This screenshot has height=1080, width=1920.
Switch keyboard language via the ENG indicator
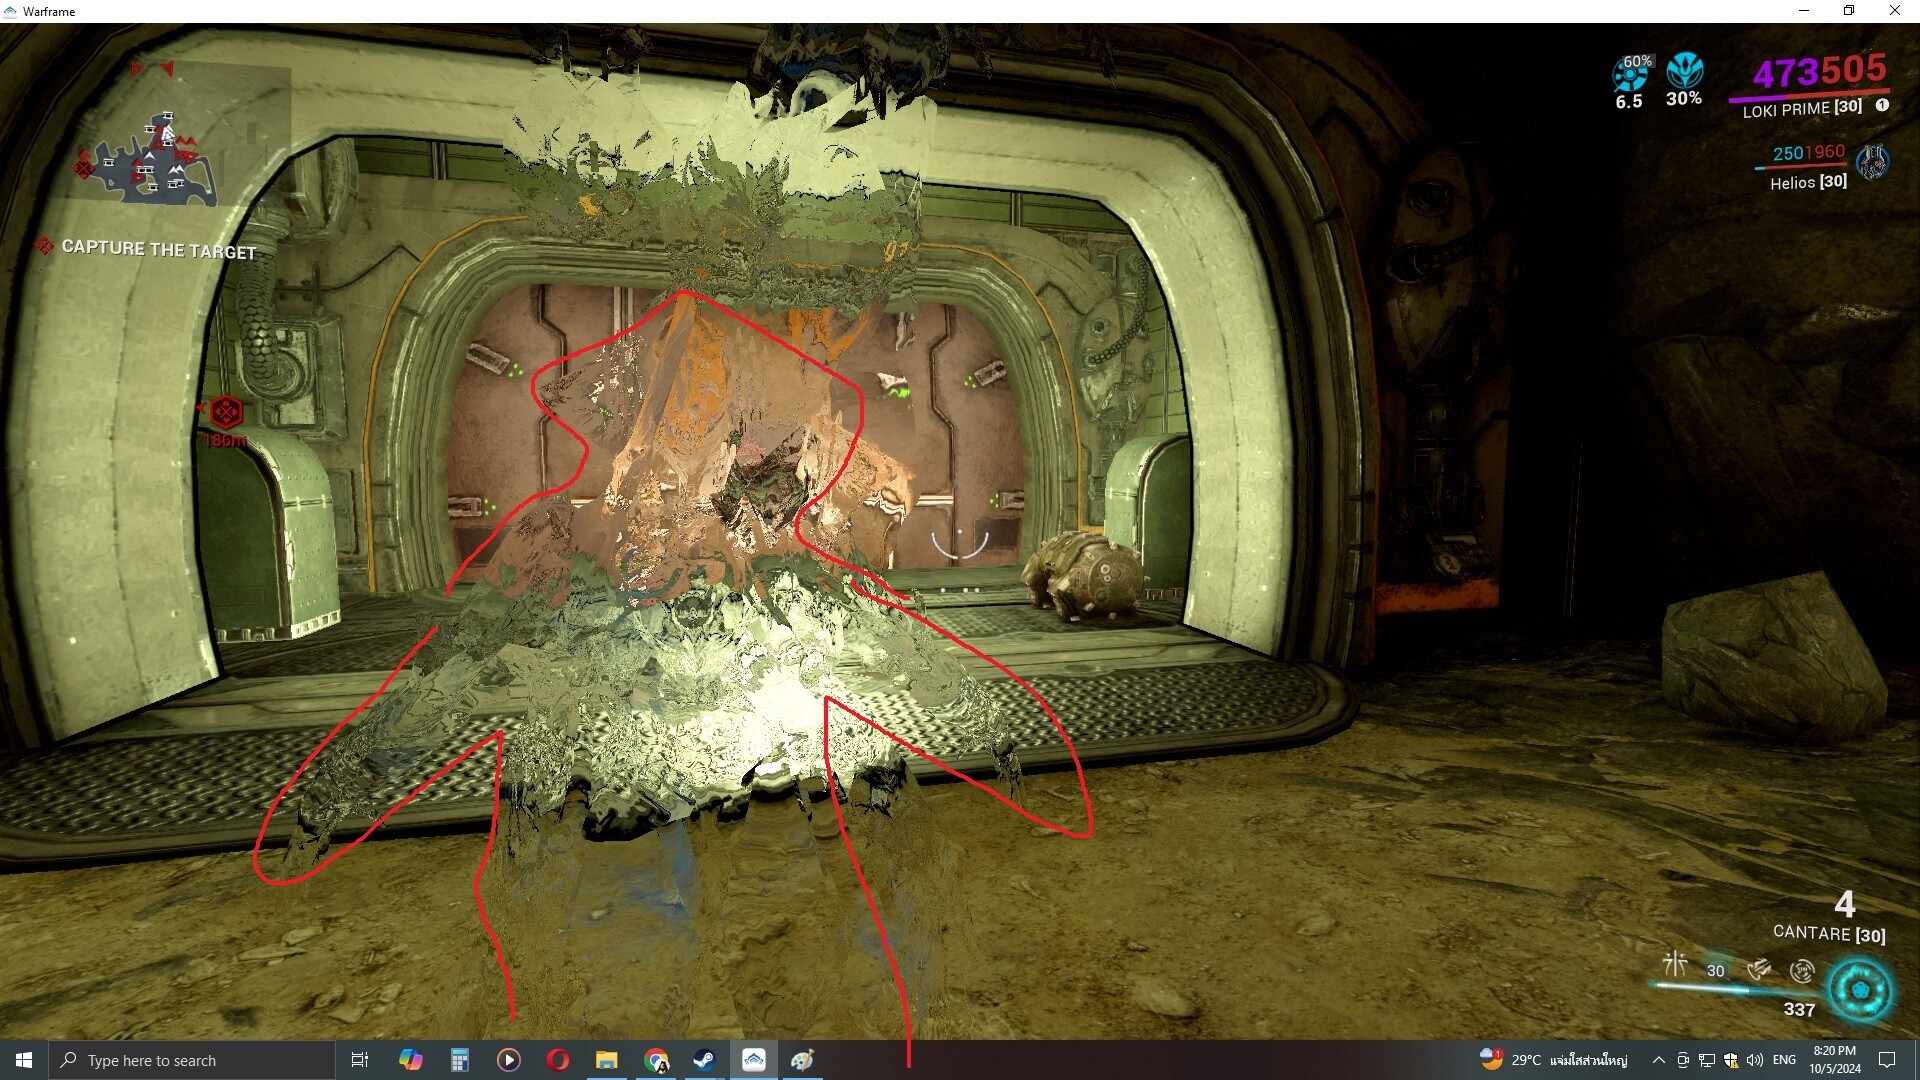click(x=1784, y=1059)
